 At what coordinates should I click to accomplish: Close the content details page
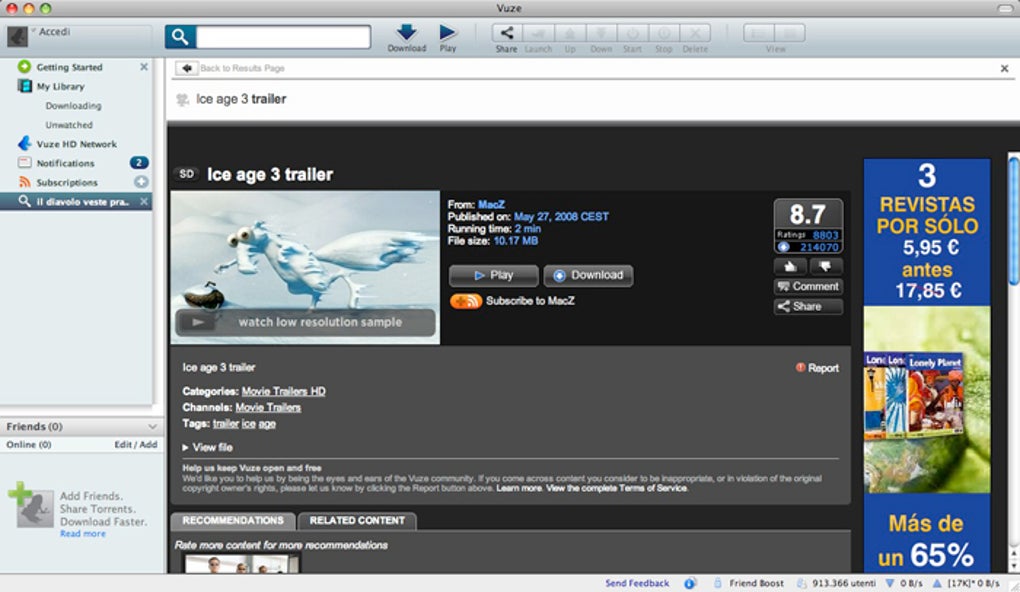pyautogui.click(x=1004, y=68)
